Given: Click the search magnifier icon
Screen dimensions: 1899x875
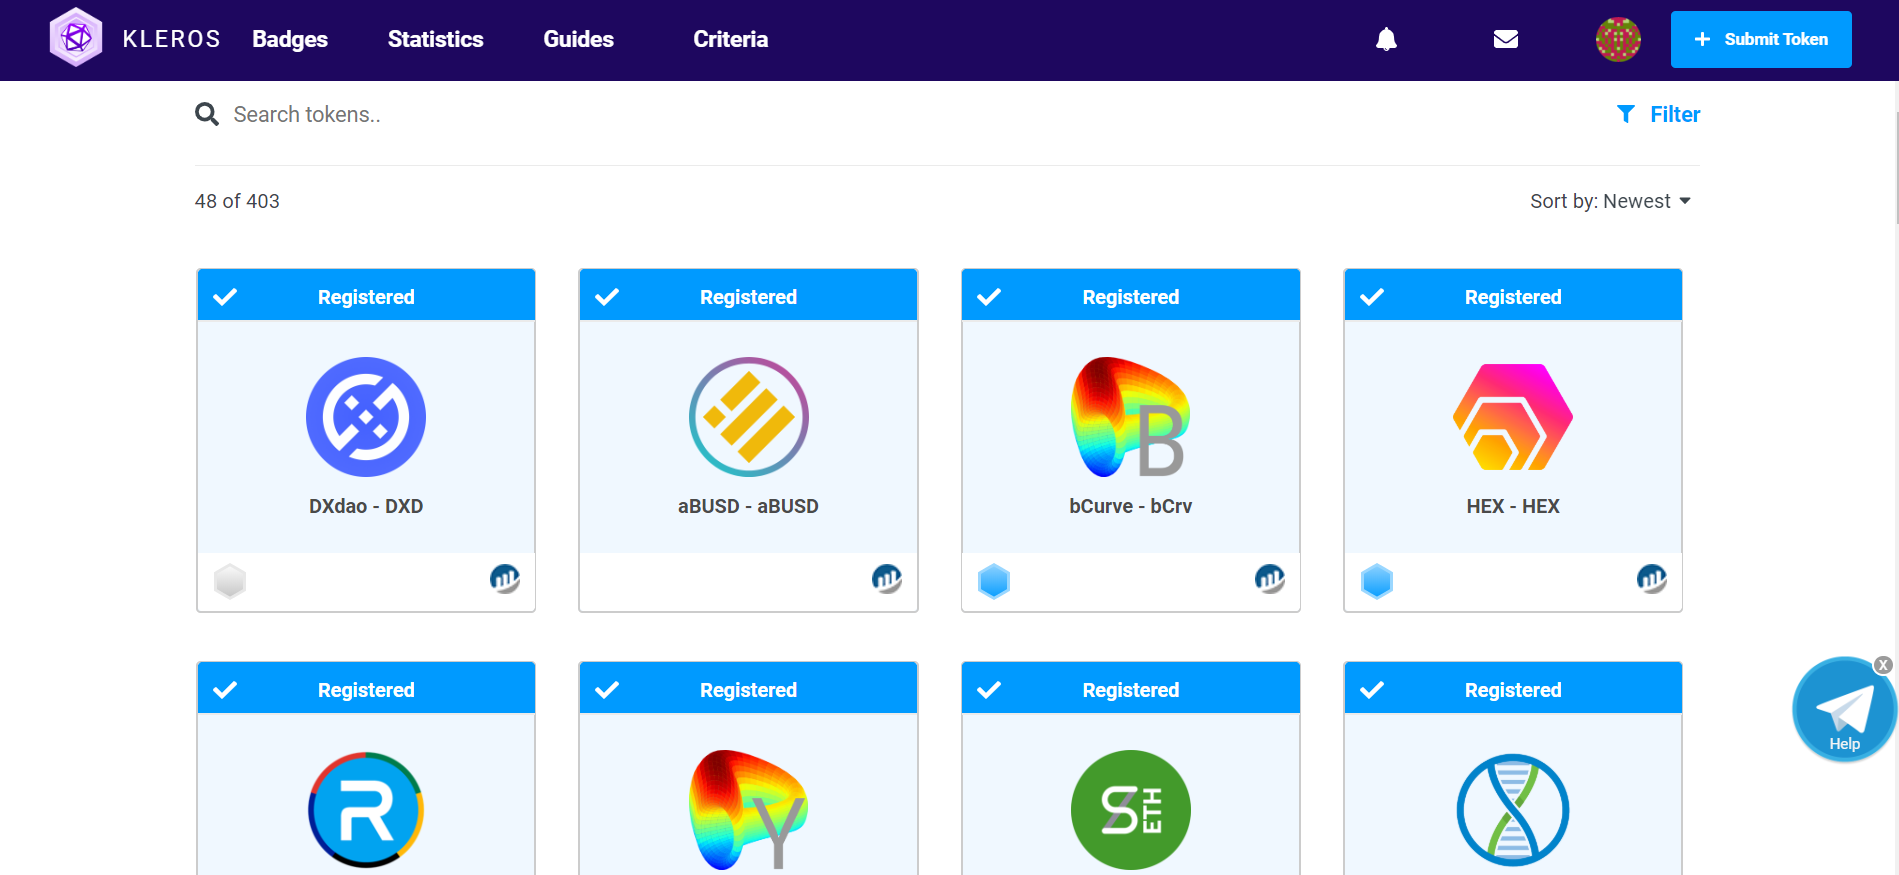Looking at the screenshot, I should click(x=207, y=114).
